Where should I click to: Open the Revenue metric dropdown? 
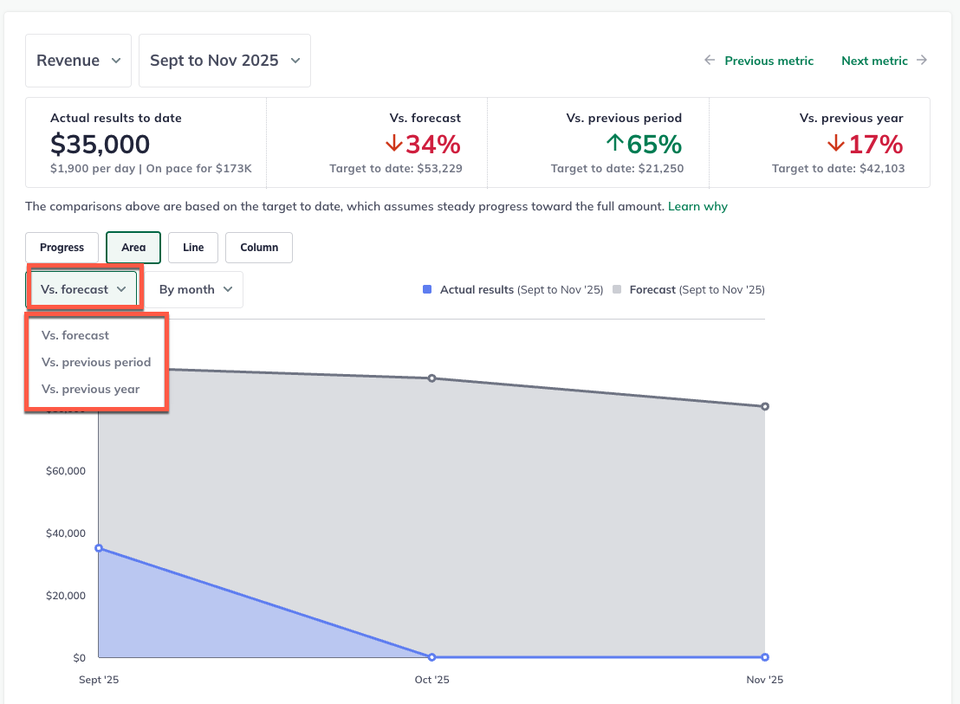click(x=78, y=61)
